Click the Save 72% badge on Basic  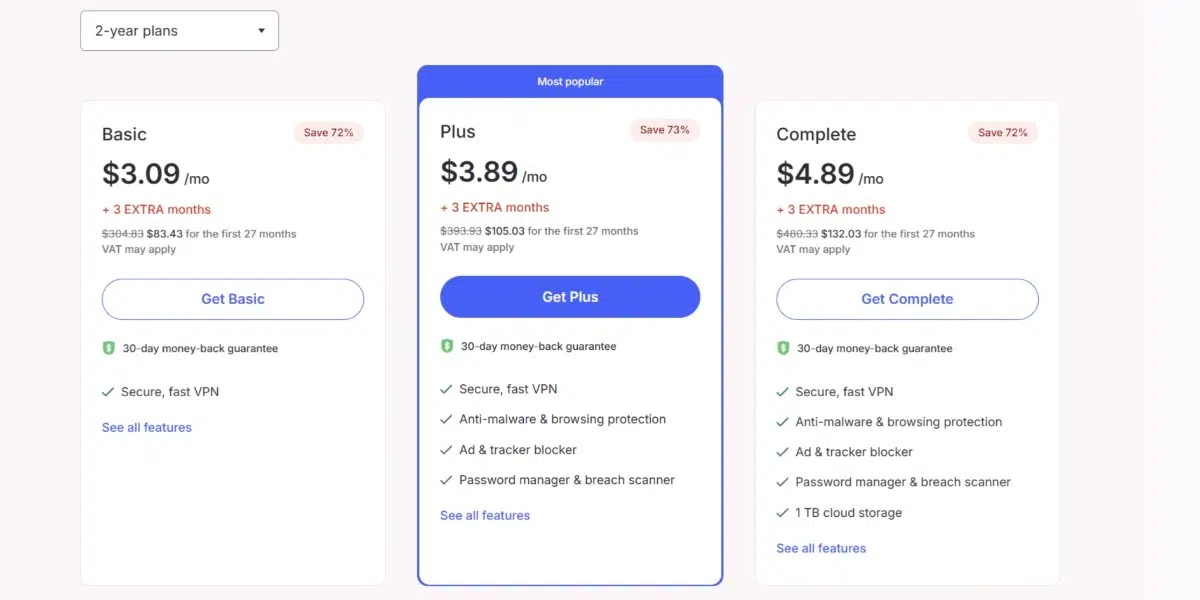[328, 132]
